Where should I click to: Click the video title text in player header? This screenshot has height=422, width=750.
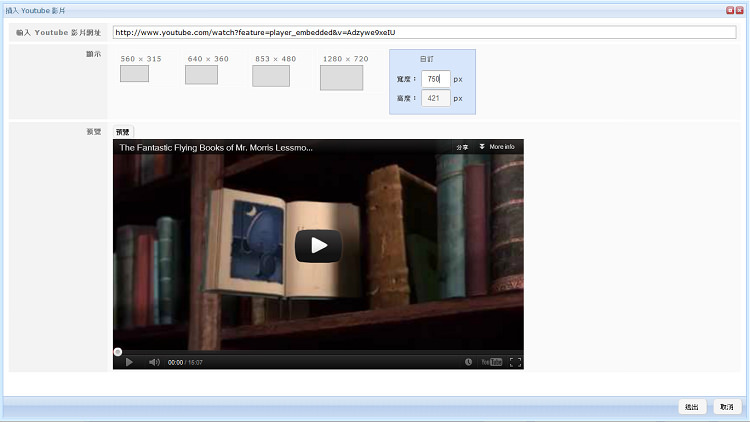pos(216,147)
